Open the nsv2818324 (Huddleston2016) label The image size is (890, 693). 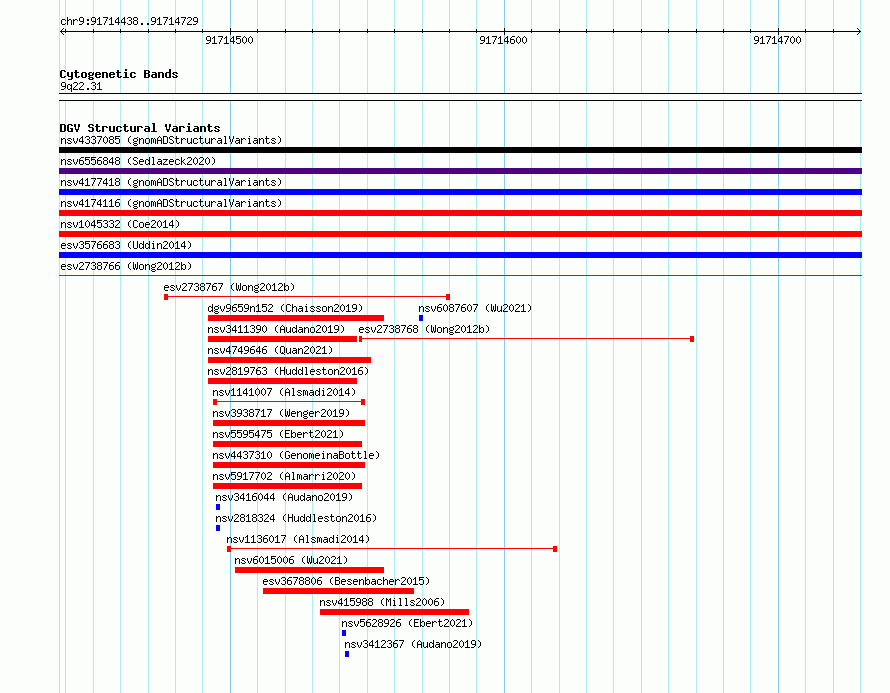point(296,518)
